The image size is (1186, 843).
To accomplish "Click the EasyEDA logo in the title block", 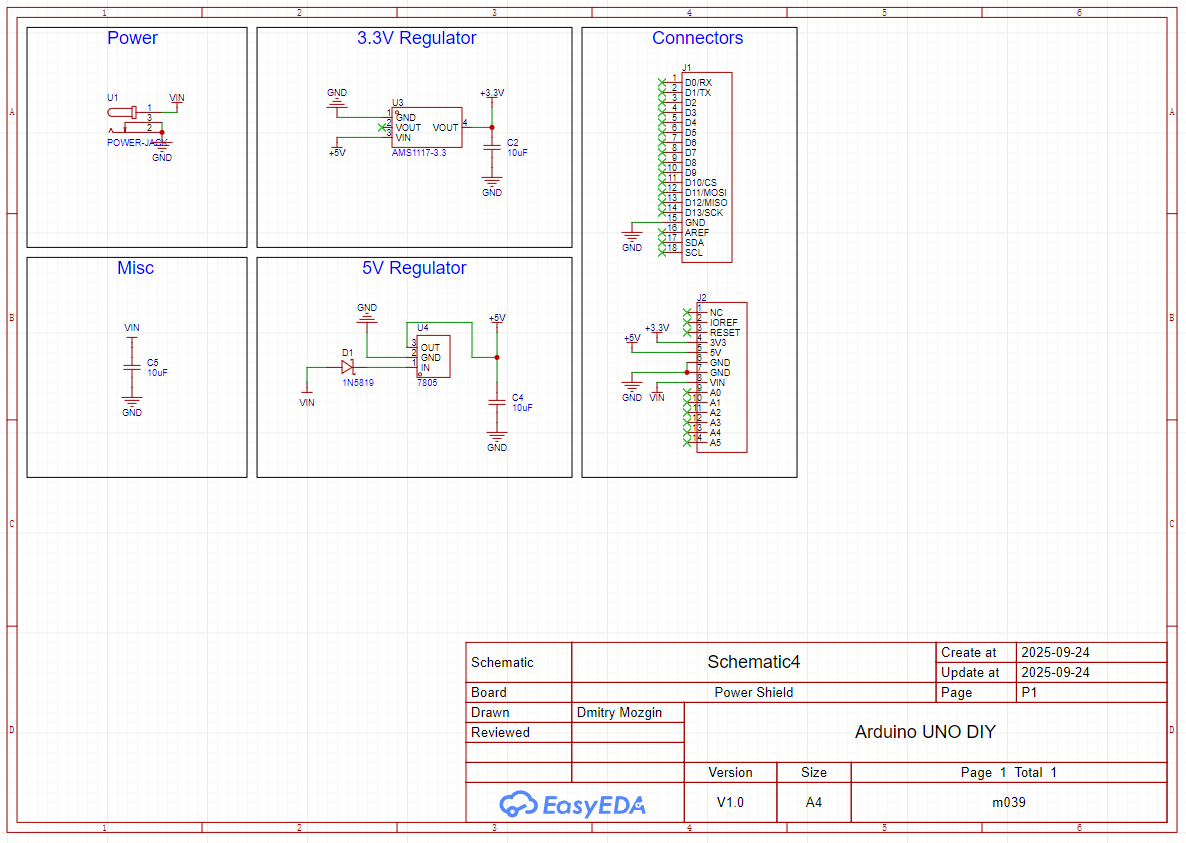I will click(573, 803).
